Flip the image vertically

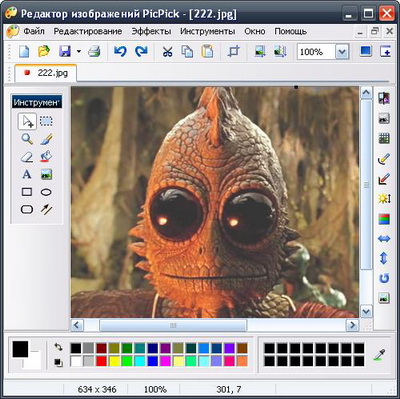pos(384,258)
